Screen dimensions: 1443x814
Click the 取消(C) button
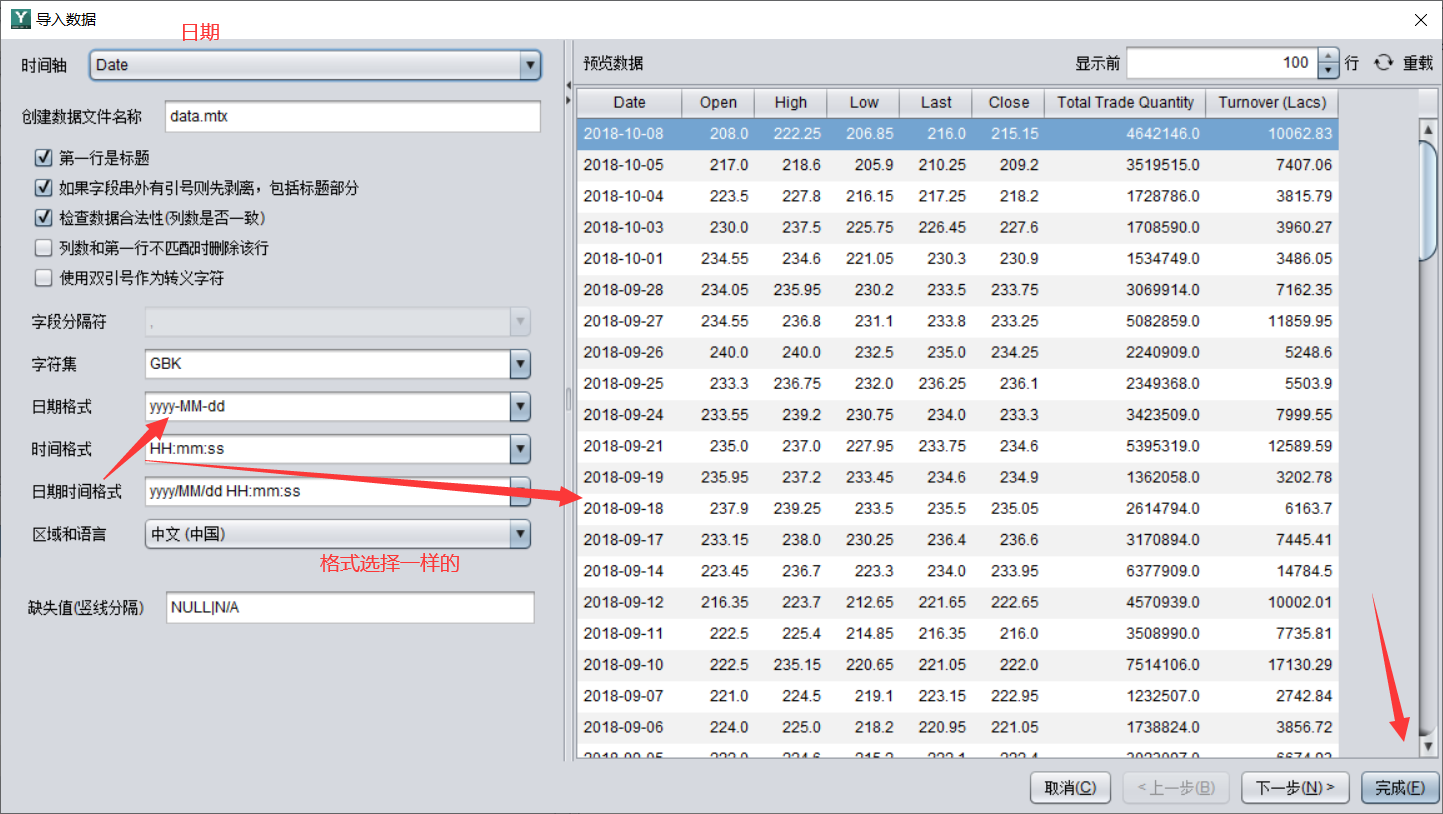pyautogui.click(x=1070, y=788)
